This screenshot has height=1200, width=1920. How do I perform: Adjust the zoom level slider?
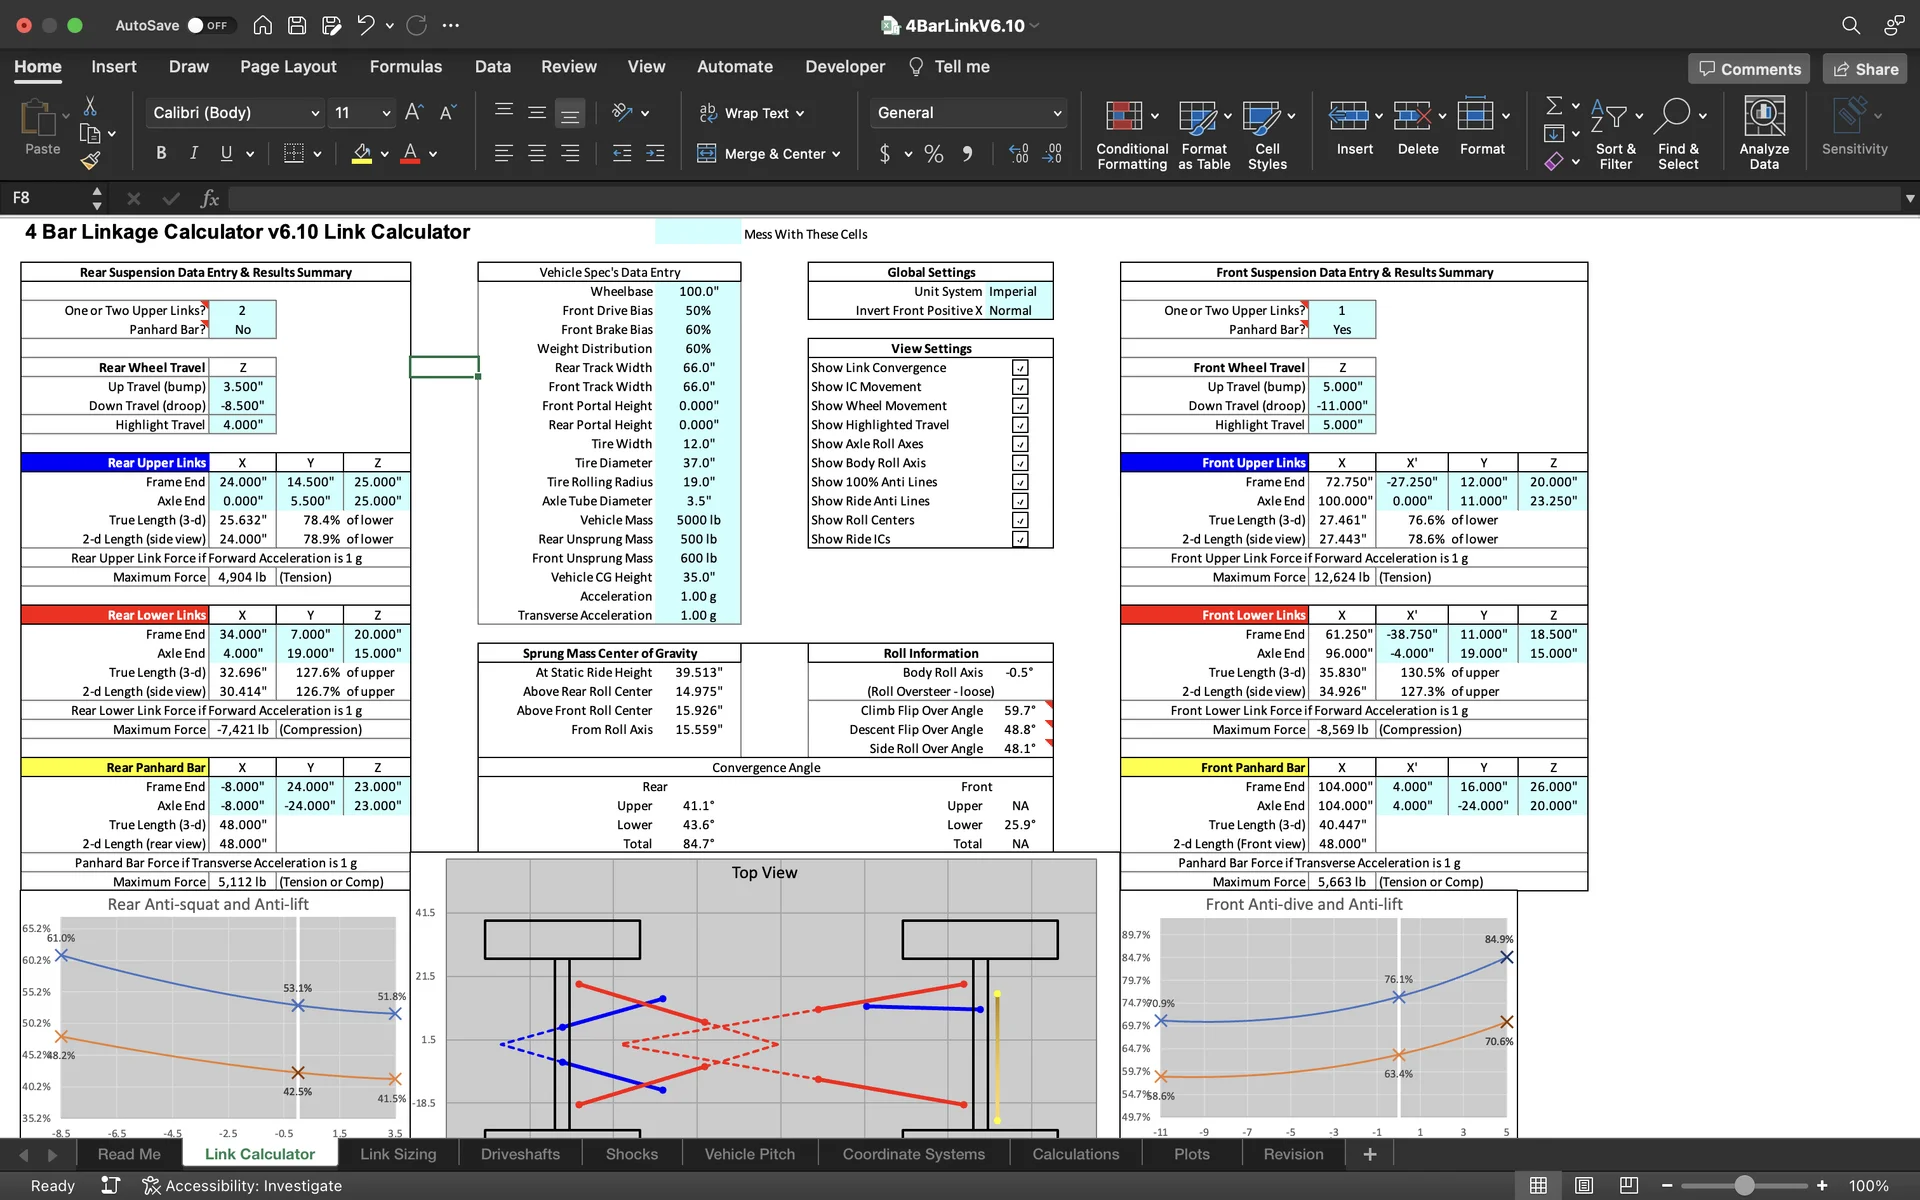[1744, 1185]
